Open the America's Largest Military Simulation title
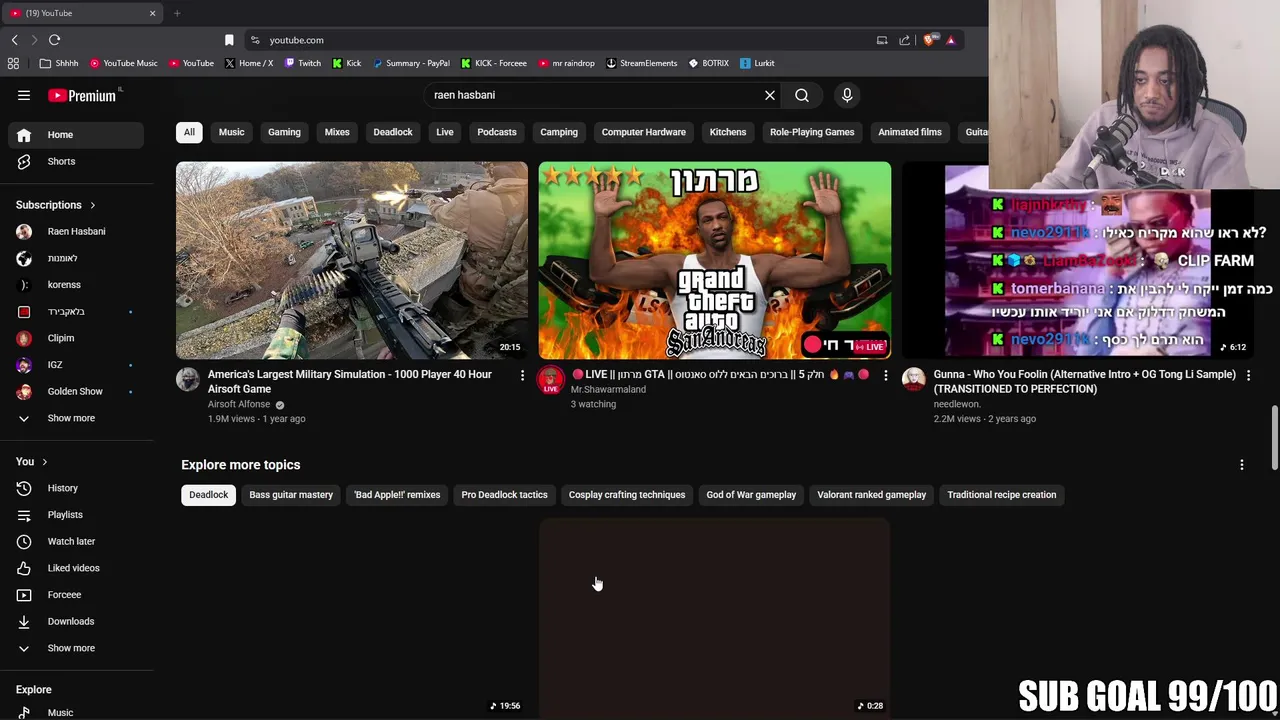The height and width of the screenshot is (720, 1280). 349,381
